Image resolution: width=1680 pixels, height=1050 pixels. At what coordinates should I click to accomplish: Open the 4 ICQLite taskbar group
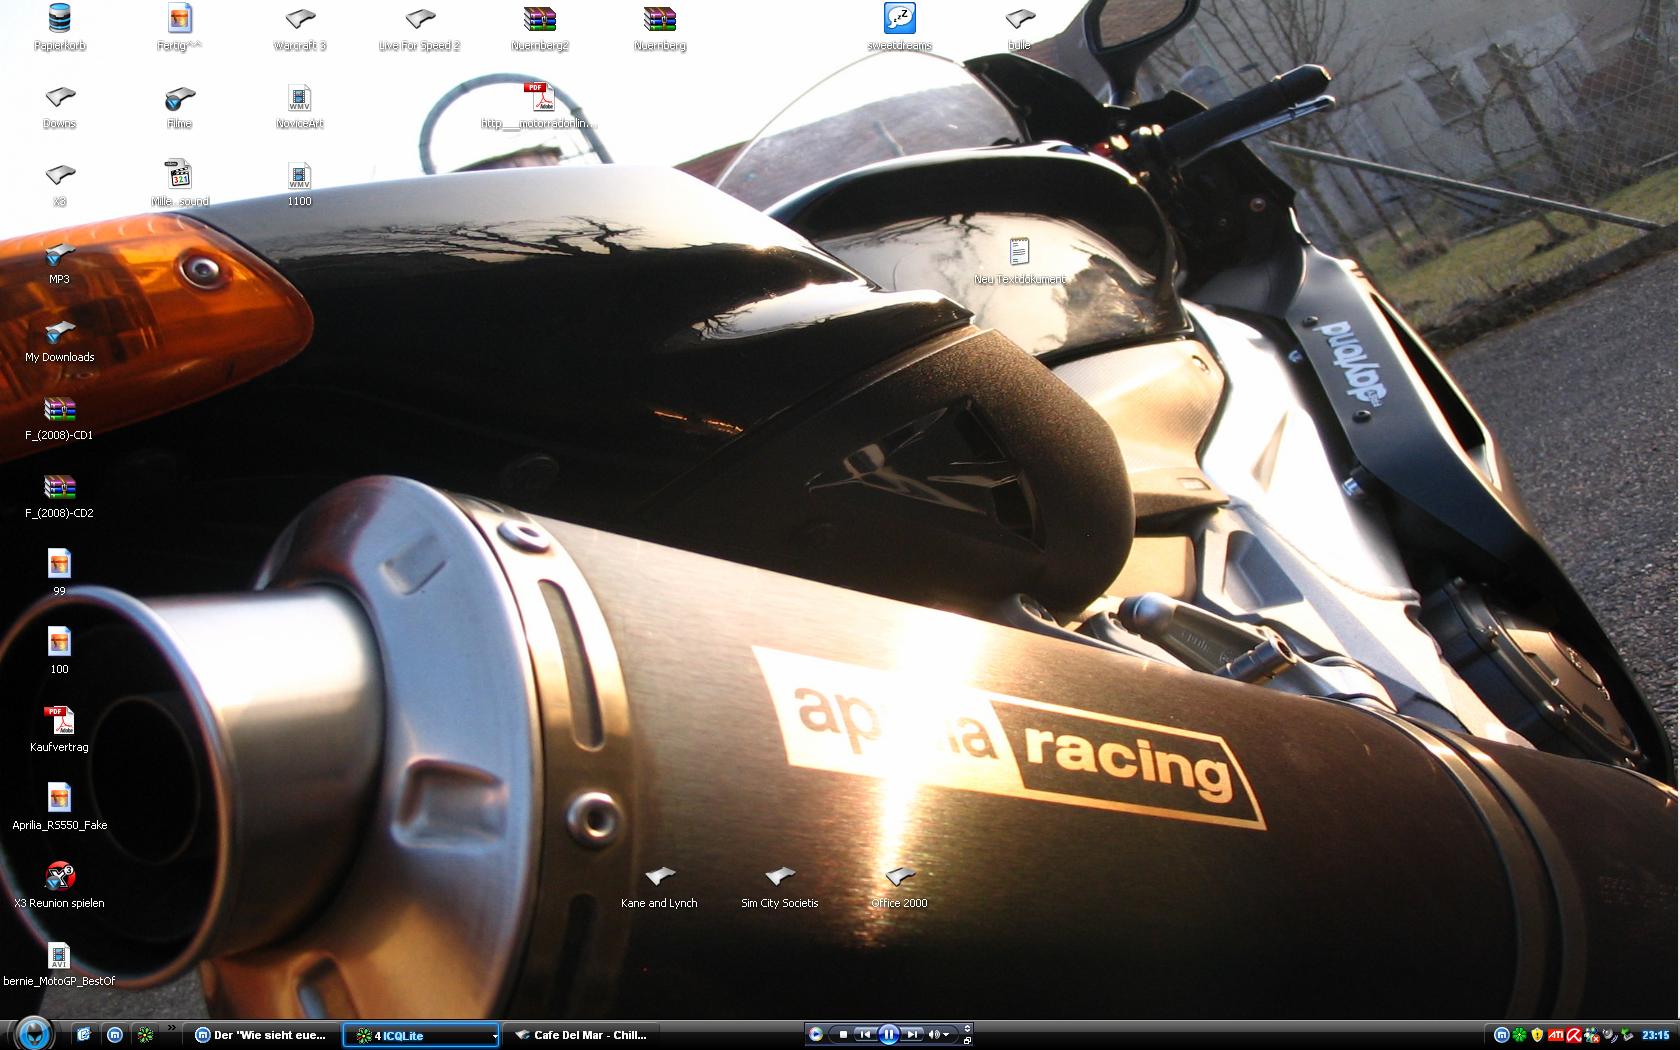coord(421,1035)
